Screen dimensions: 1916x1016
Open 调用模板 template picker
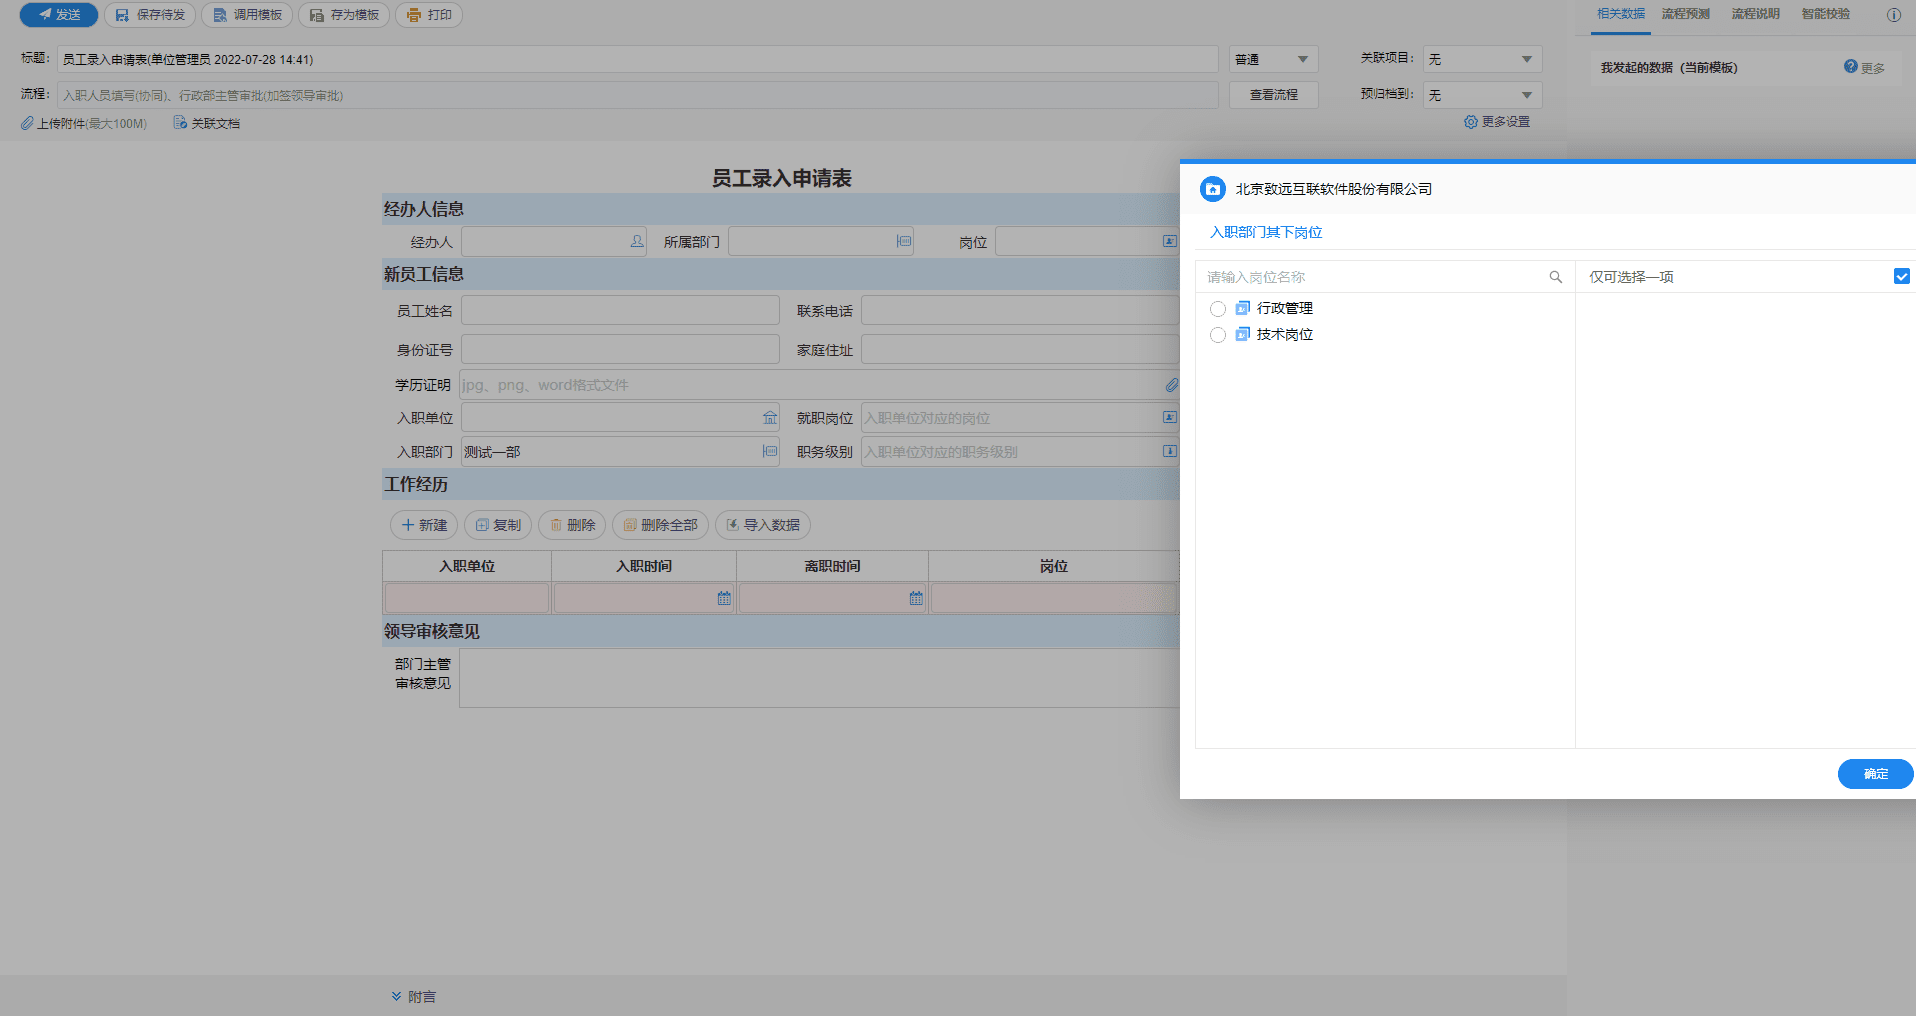[247, 15]
